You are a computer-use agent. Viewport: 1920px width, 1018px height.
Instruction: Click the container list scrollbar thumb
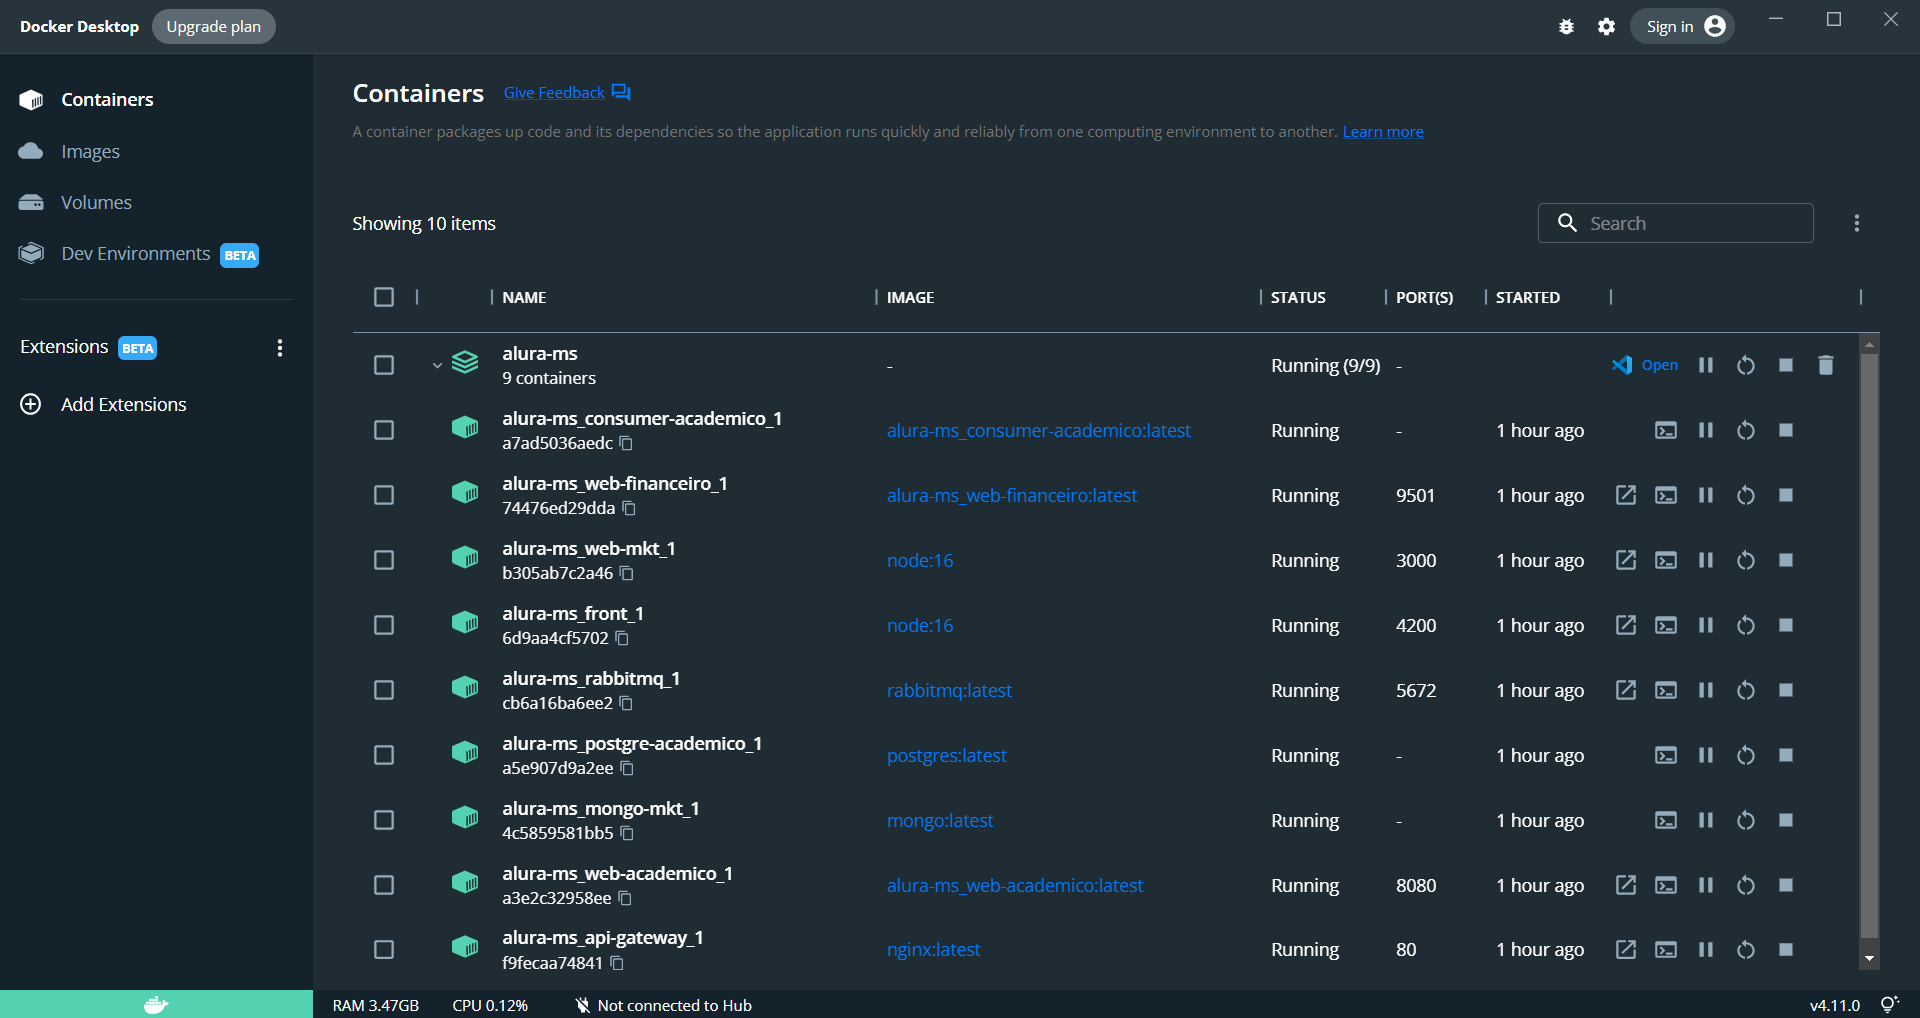click(1869, 645)
